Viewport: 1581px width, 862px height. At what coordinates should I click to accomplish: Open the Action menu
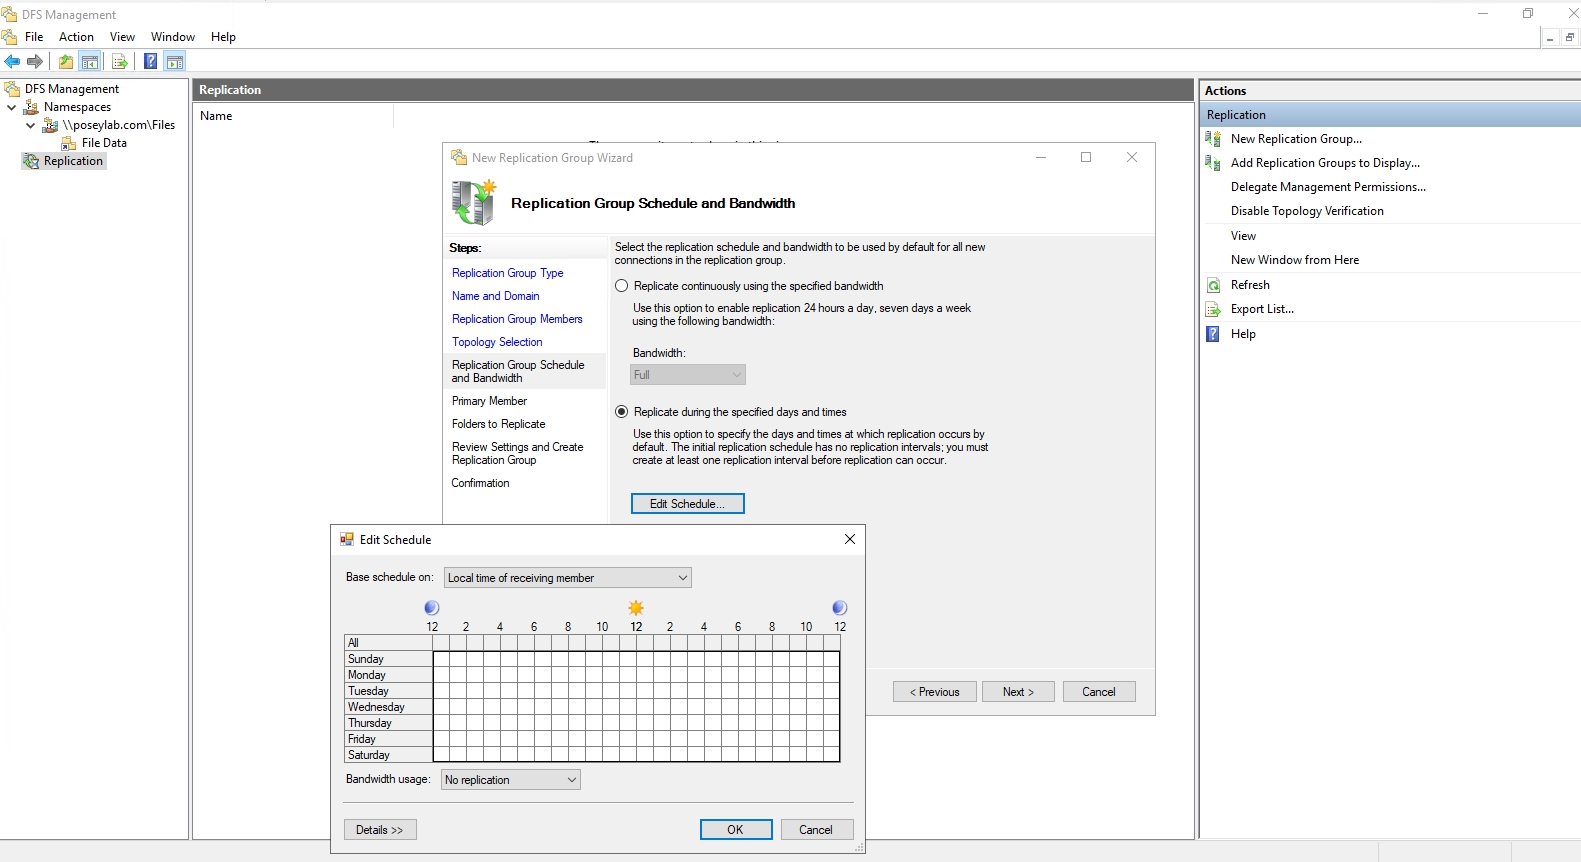click(76, 37)
